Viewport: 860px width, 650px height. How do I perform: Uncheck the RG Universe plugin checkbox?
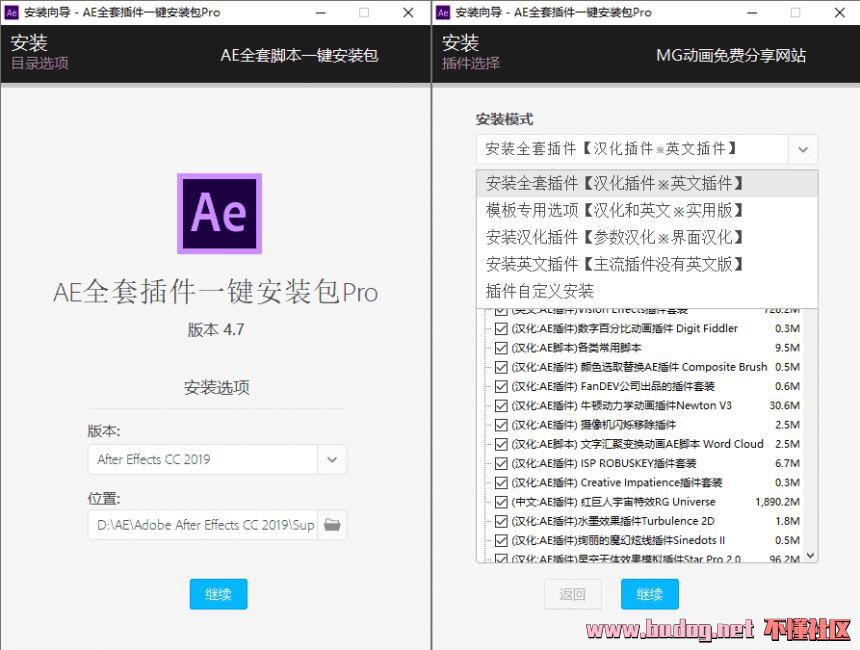(x=501, y=502)
